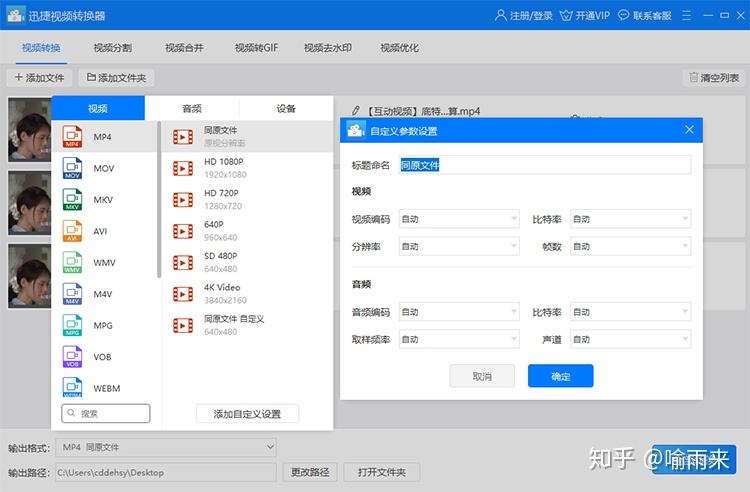Switch to the 视频去水印 tab
The width and height of the screenshot is (750, 492).
328,48
